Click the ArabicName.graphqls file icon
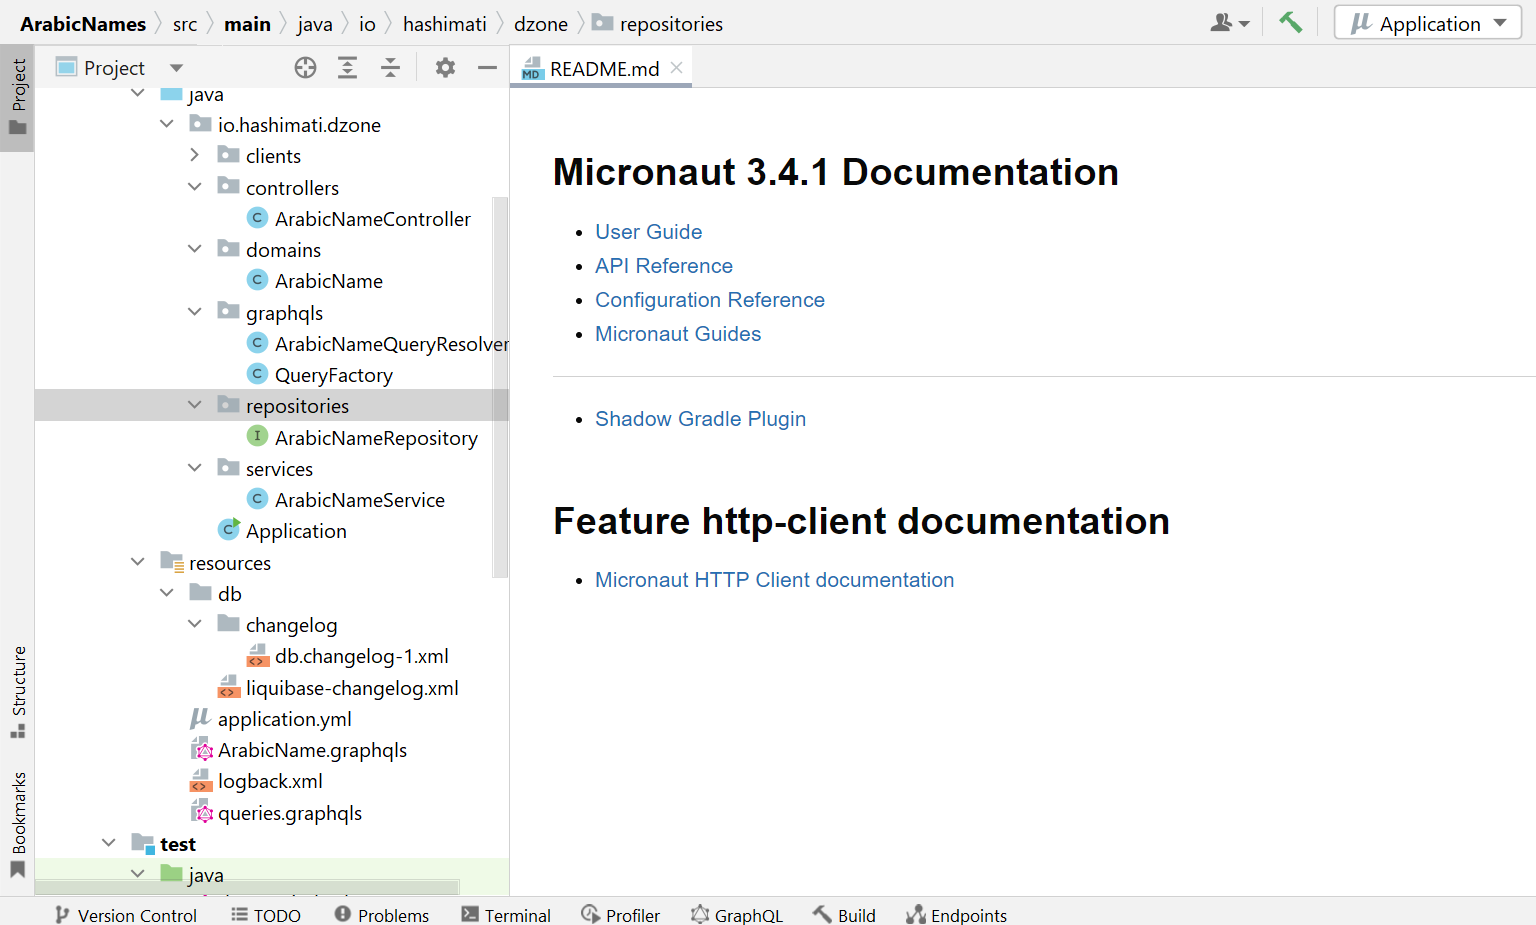 (x=201, y=750)
